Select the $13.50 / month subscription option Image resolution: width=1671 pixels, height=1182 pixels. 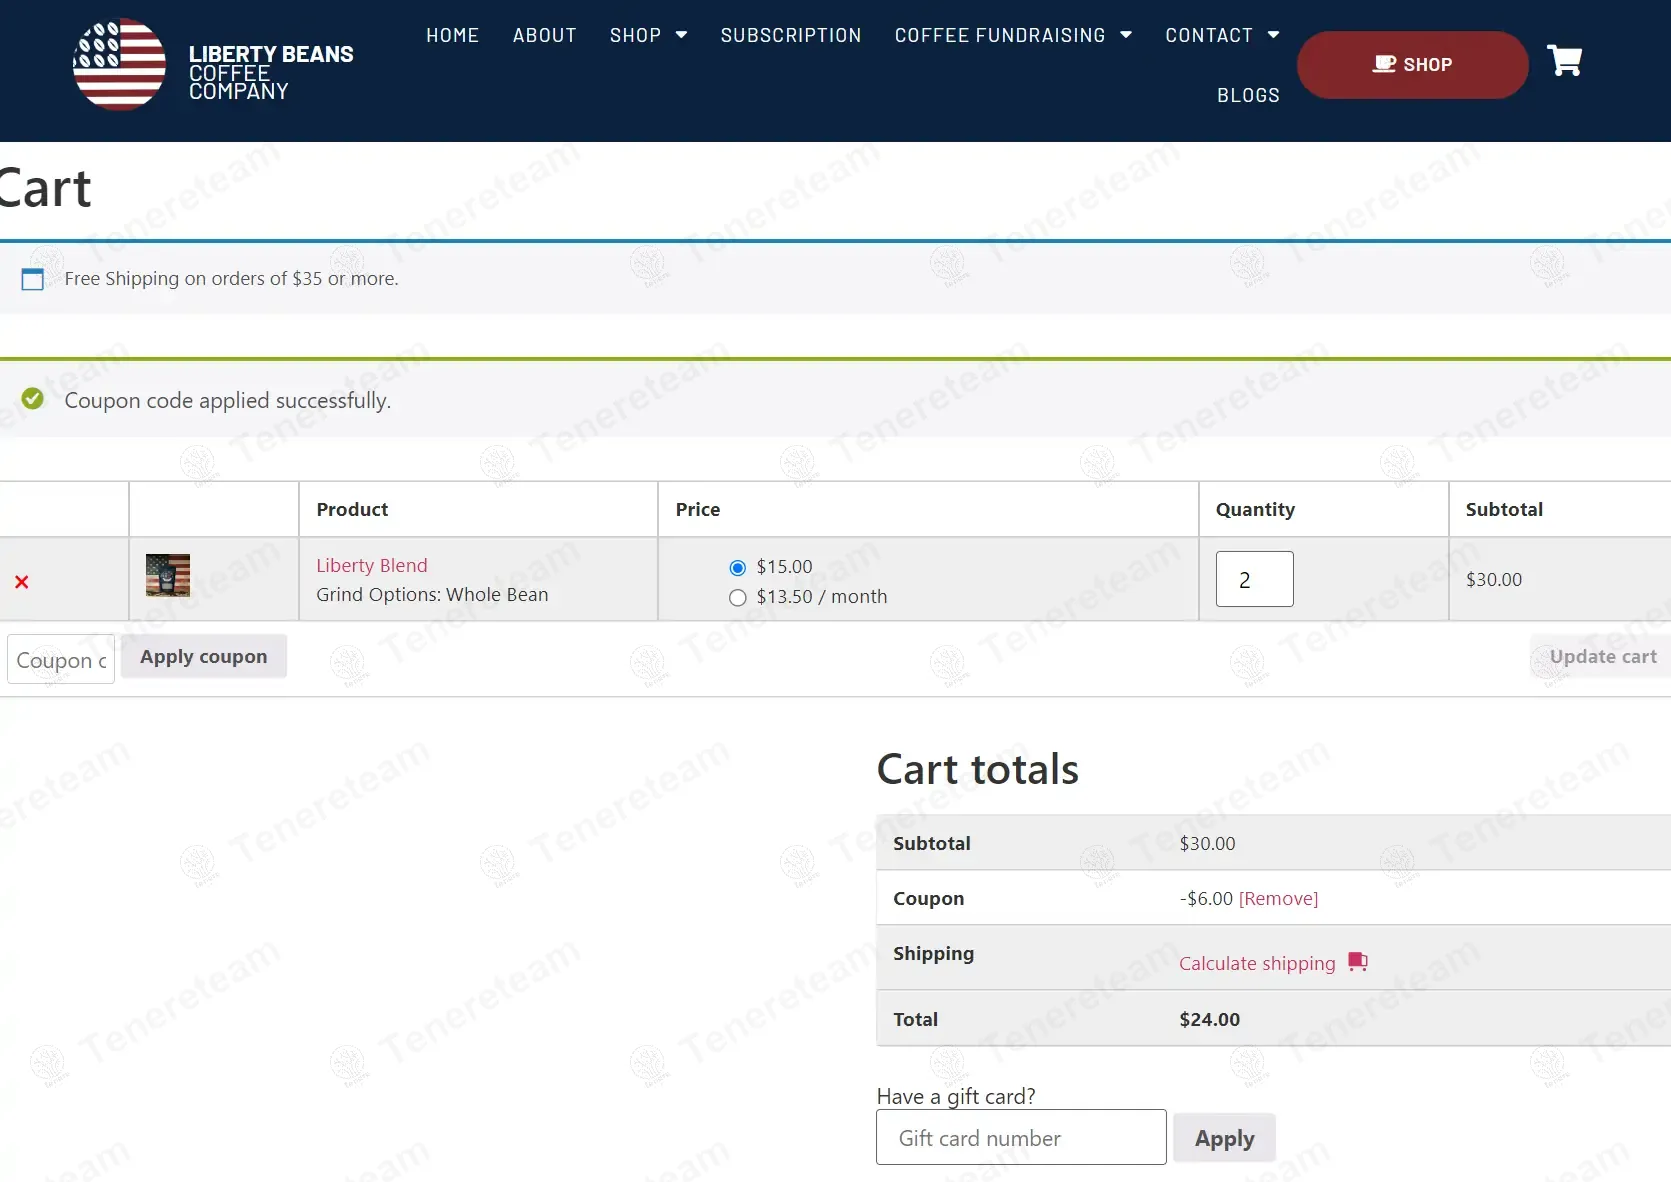[x=738, y=598]
